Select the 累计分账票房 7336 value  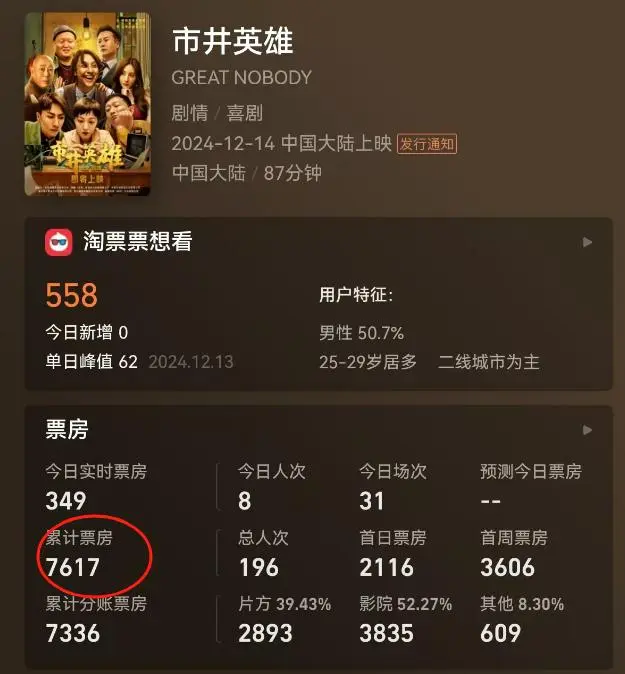click(73, 633)
